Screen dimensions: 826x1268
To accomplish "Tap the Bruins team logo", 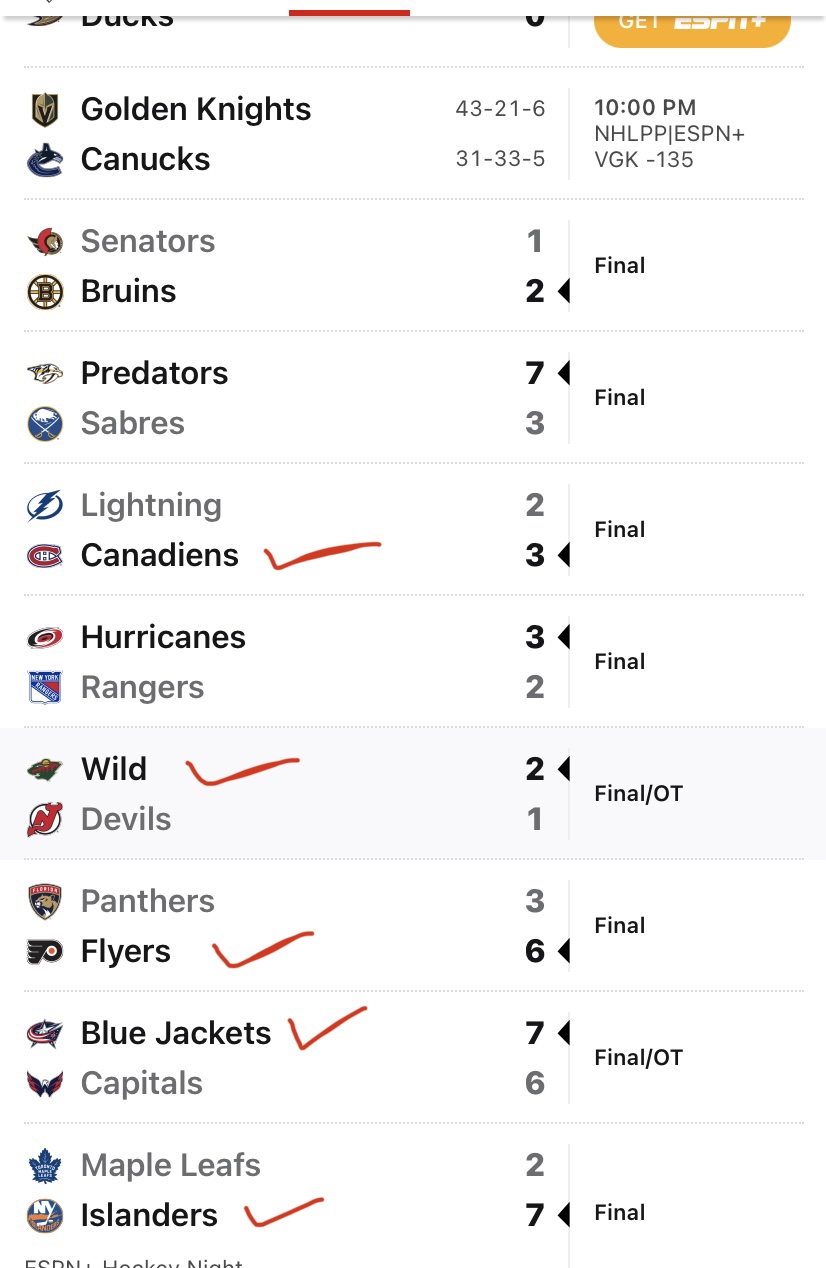I will 45,292.
